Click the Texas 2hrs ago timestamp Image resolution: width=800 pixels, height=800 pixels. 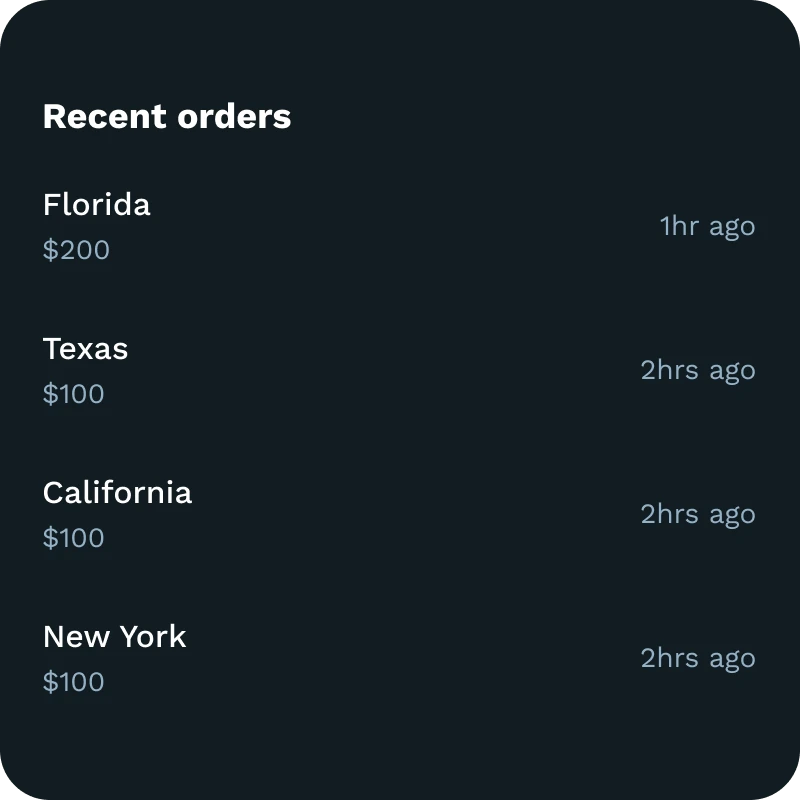point(698,370)
